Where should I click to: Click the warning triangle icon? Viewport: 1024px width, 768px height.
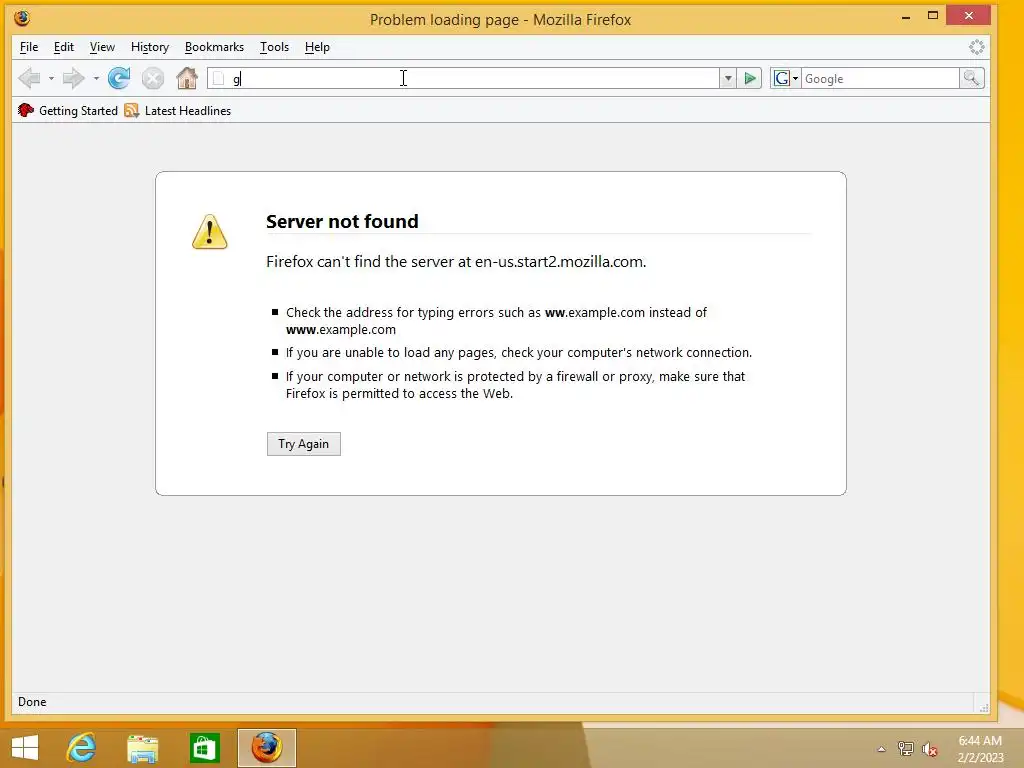point(210,232)
